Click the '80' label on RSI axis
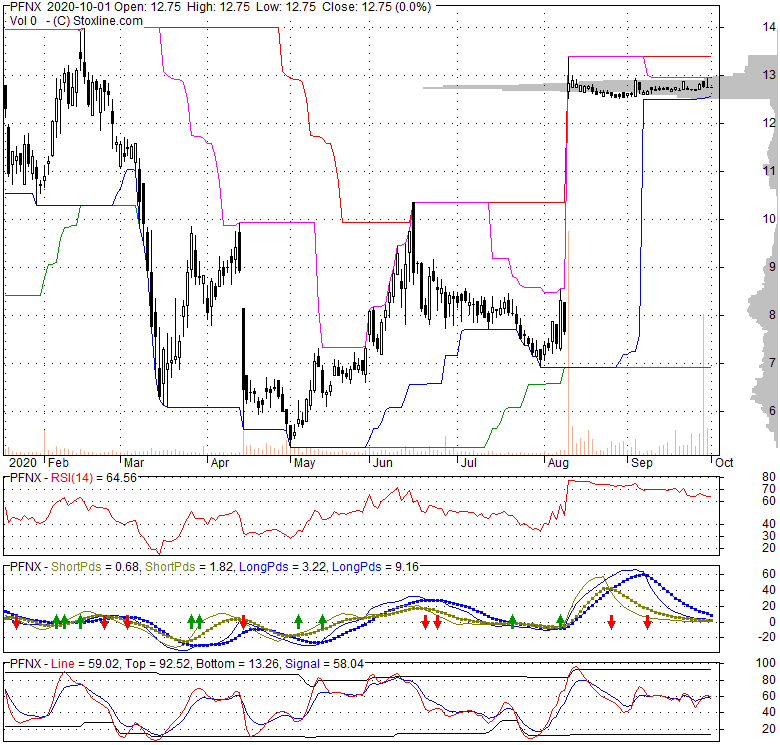Image resolution: width=780 pixels, height=745 pixels. pos(769,476)
